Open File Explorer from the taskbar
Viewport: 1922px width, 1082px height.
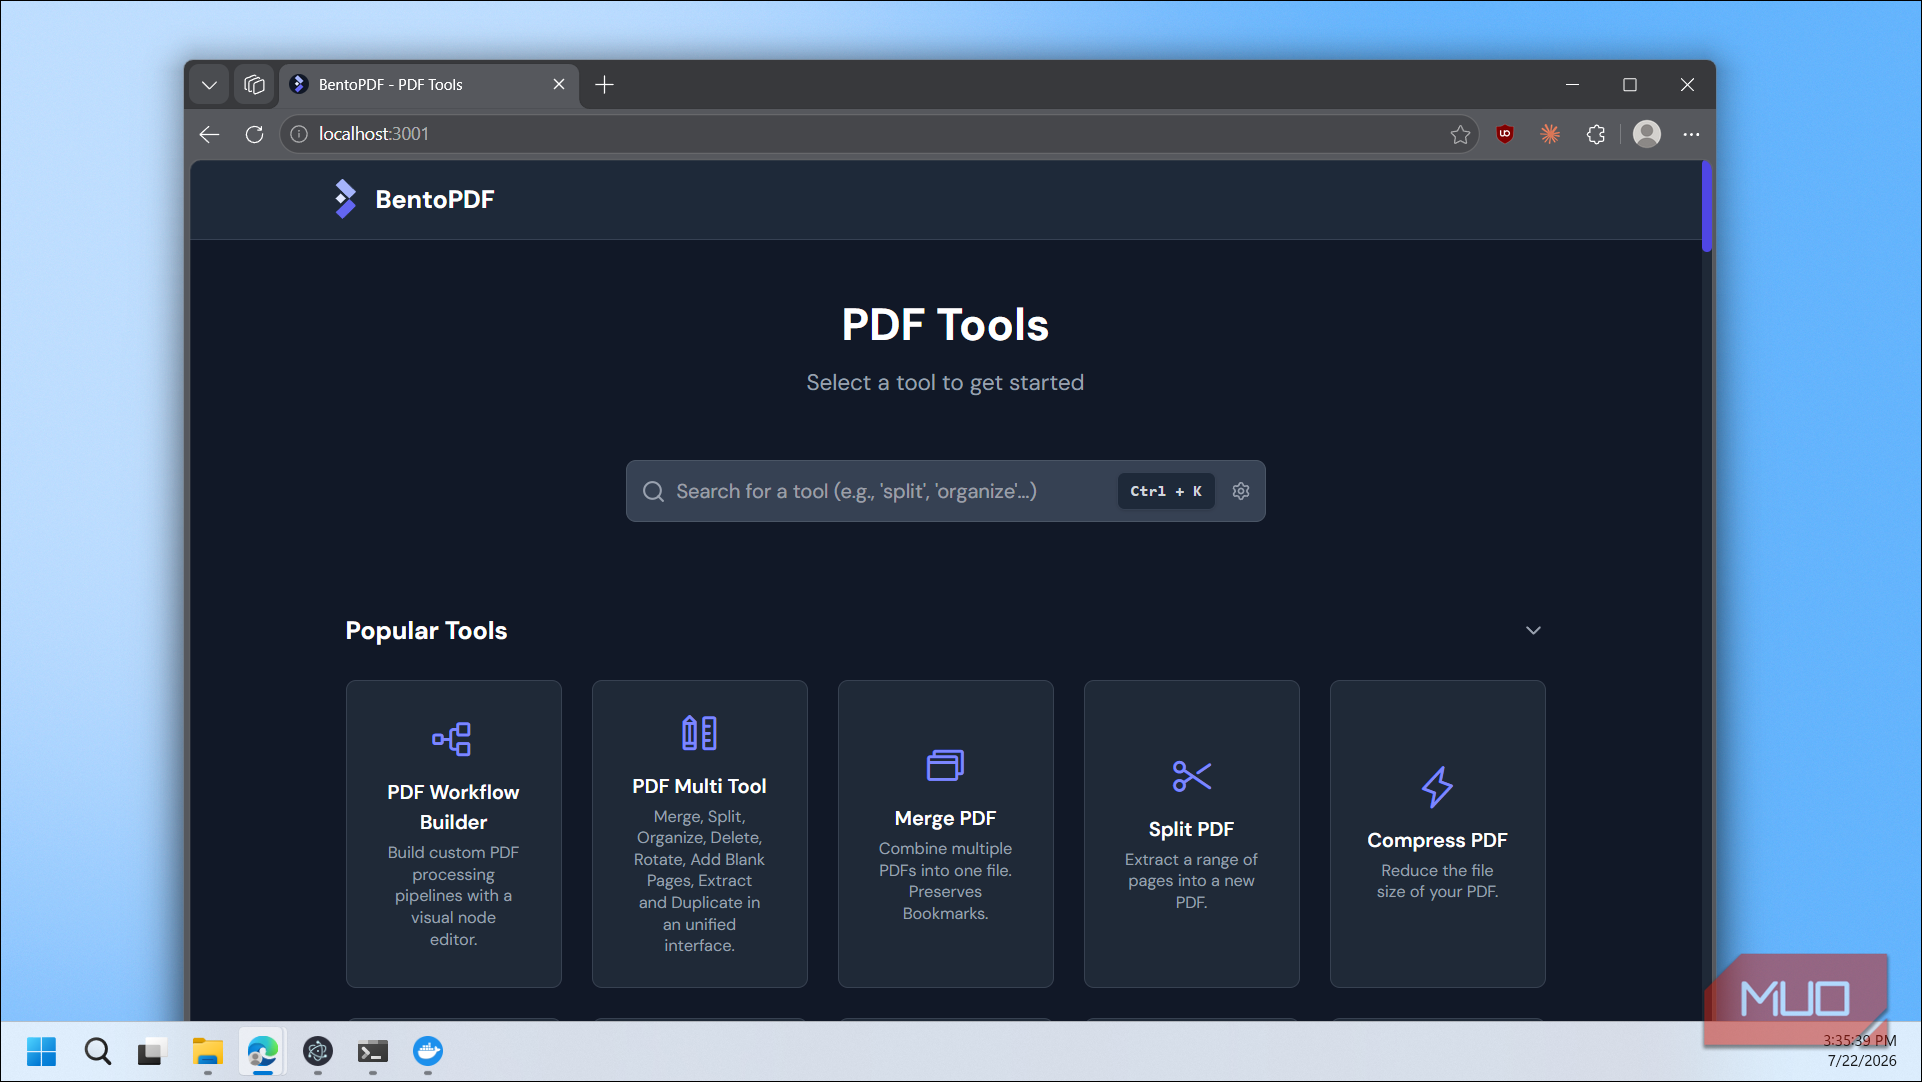click(207, 1052)
